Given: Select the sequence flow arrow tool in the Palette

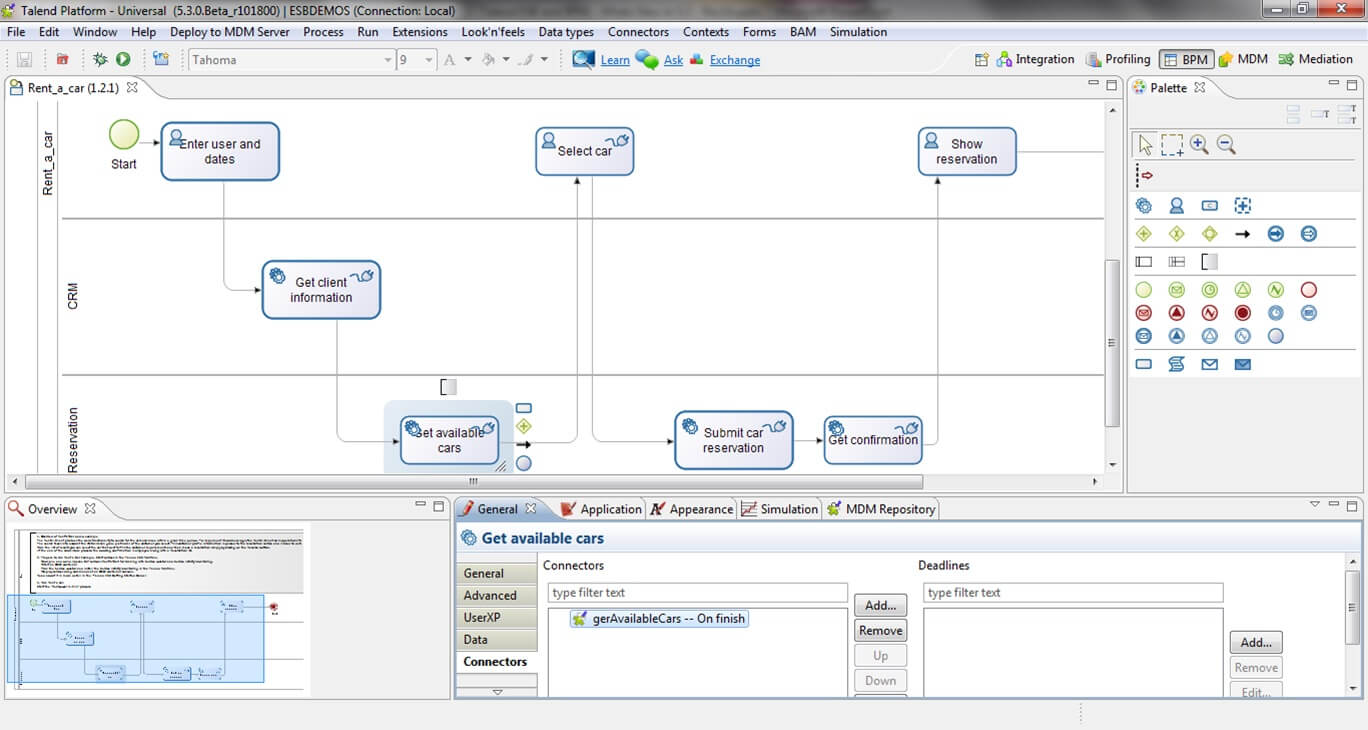Looking at the screenshot, I should (1242, 233).
